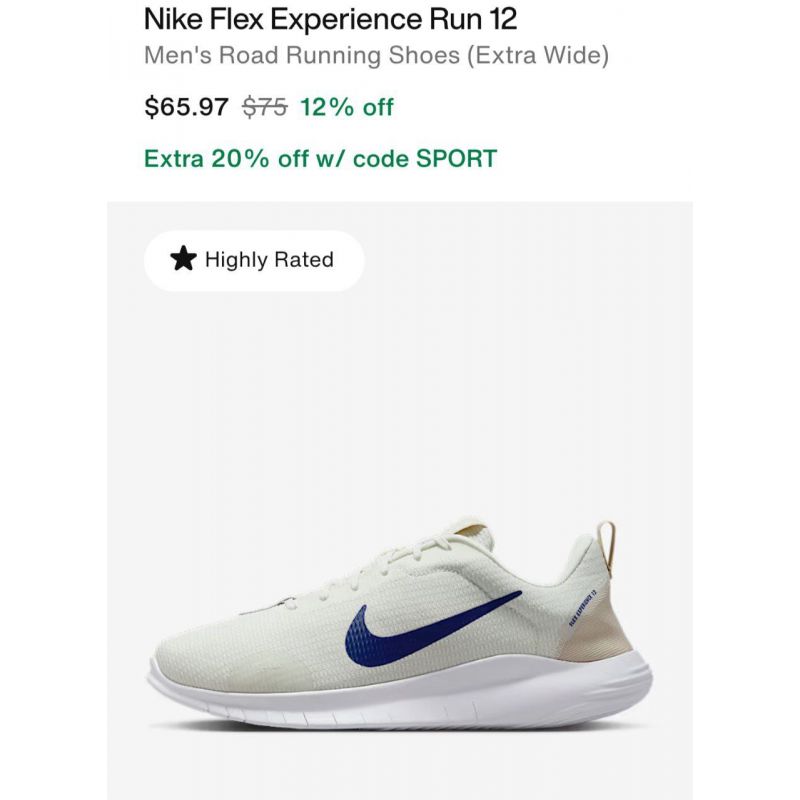This screenshot has width=800, height=800.
Task: Click the $65.97 sale price
Action: [186, 107]
